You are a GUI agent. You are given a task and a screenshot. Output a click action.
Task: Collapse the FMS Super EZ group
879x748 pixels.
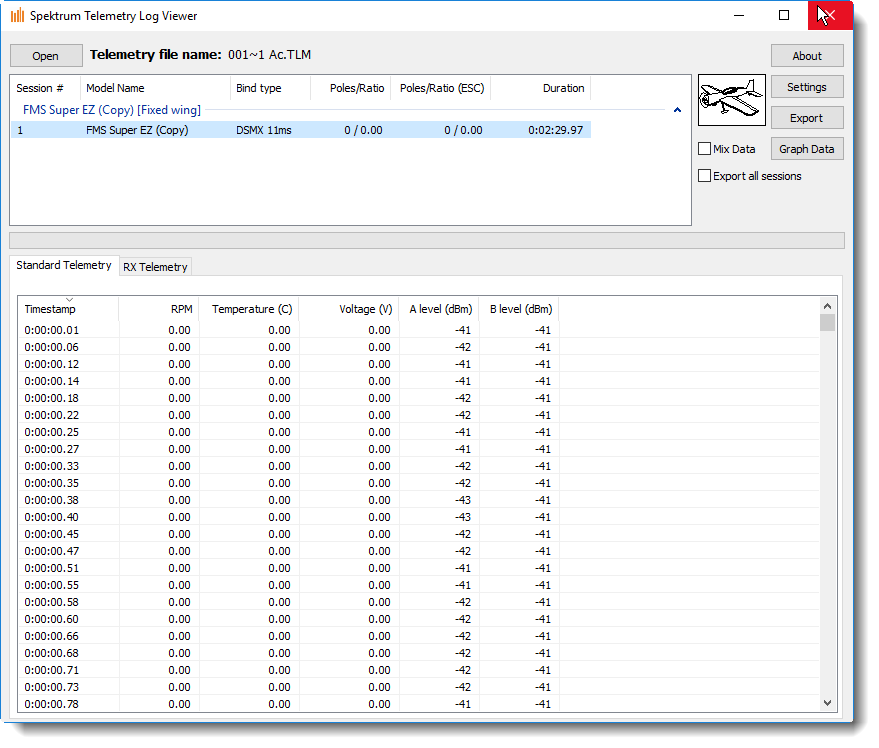point(677,110)
